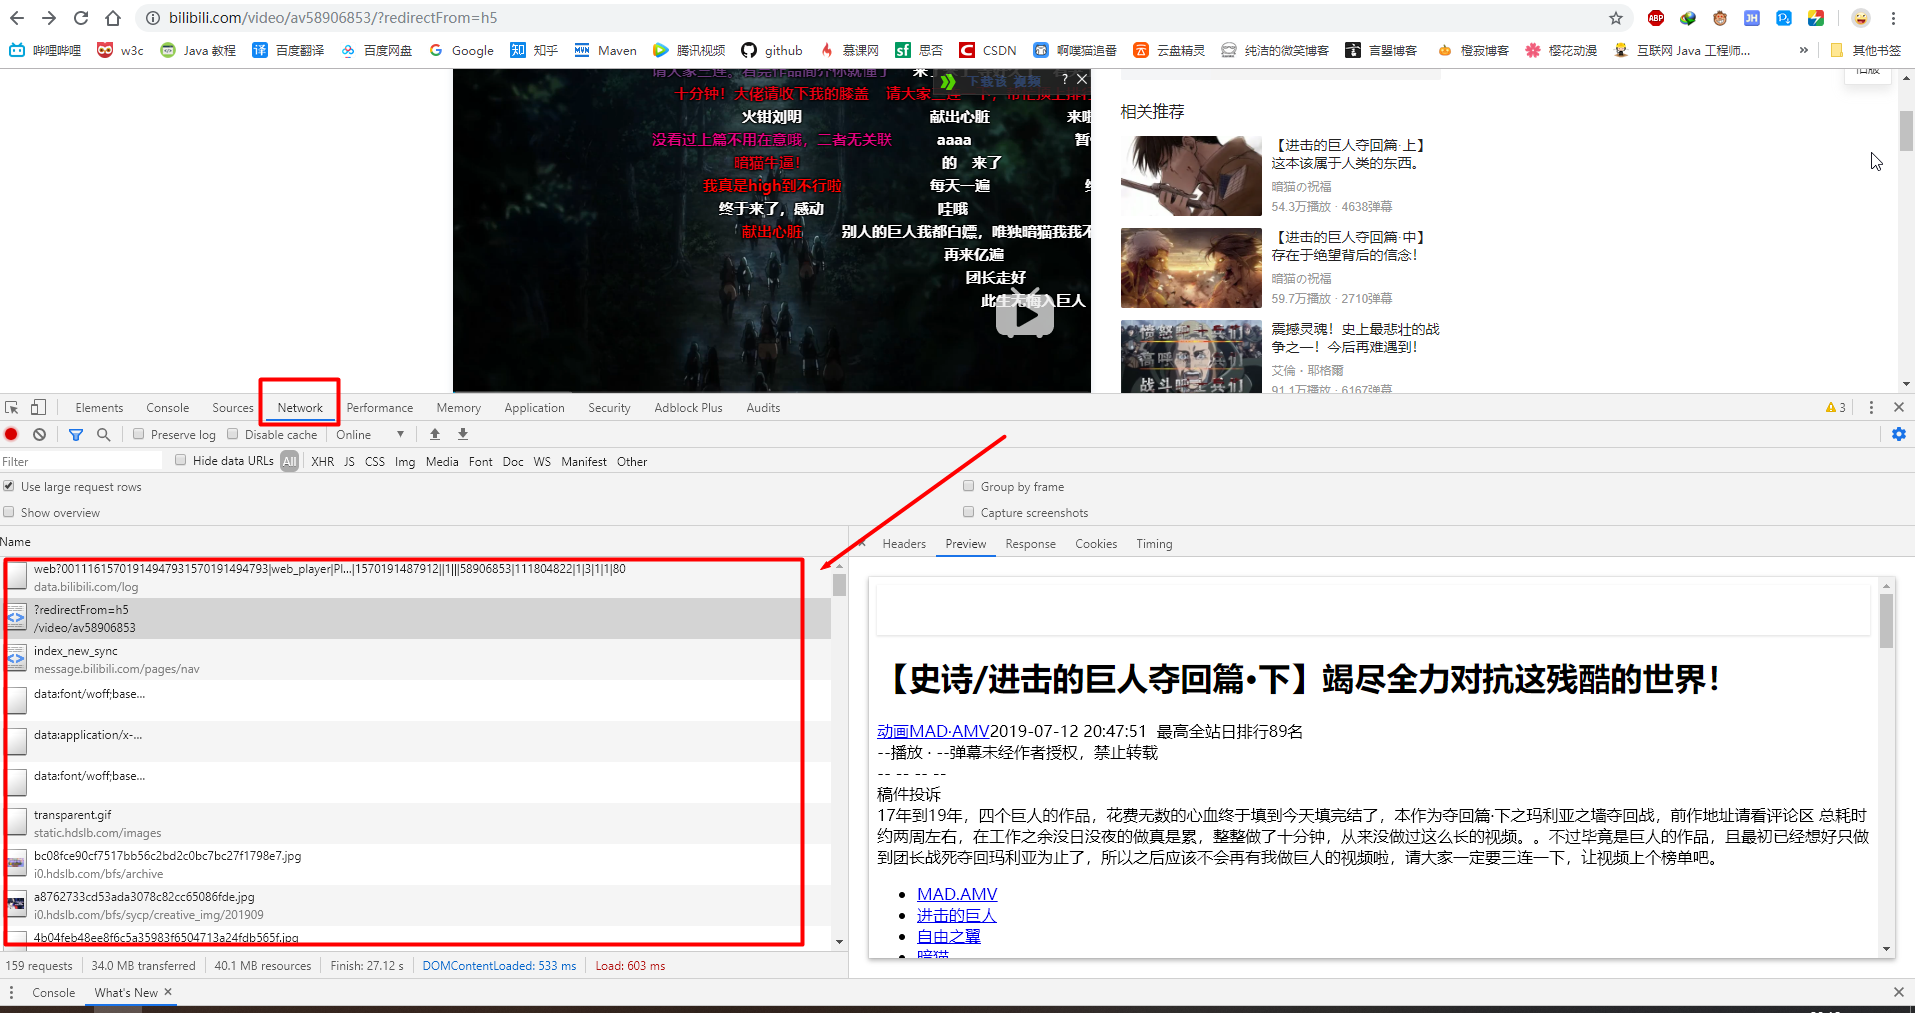The width and height of the screenshot is (1915, 1013).
Task: Filter requests by JS
Action: coord(349,461)
